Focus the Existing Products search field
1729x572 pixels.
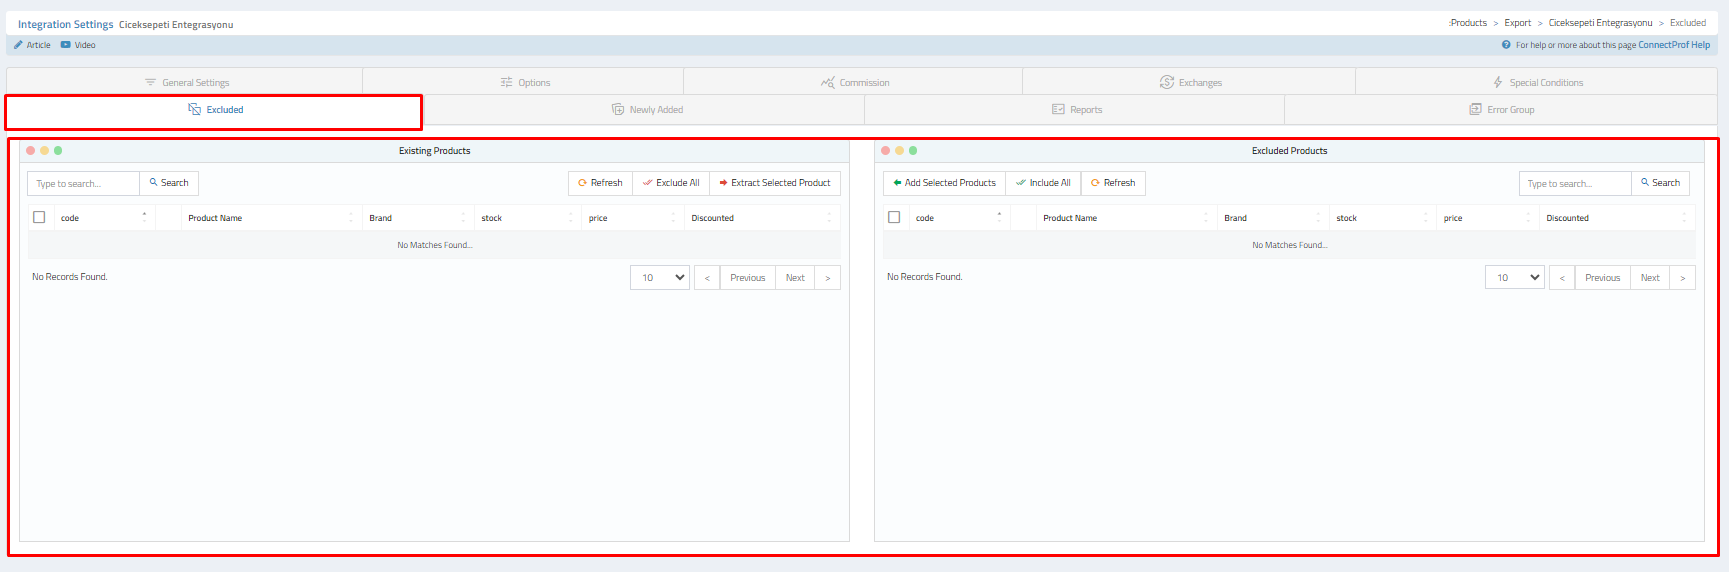click(x=83, y=184)
